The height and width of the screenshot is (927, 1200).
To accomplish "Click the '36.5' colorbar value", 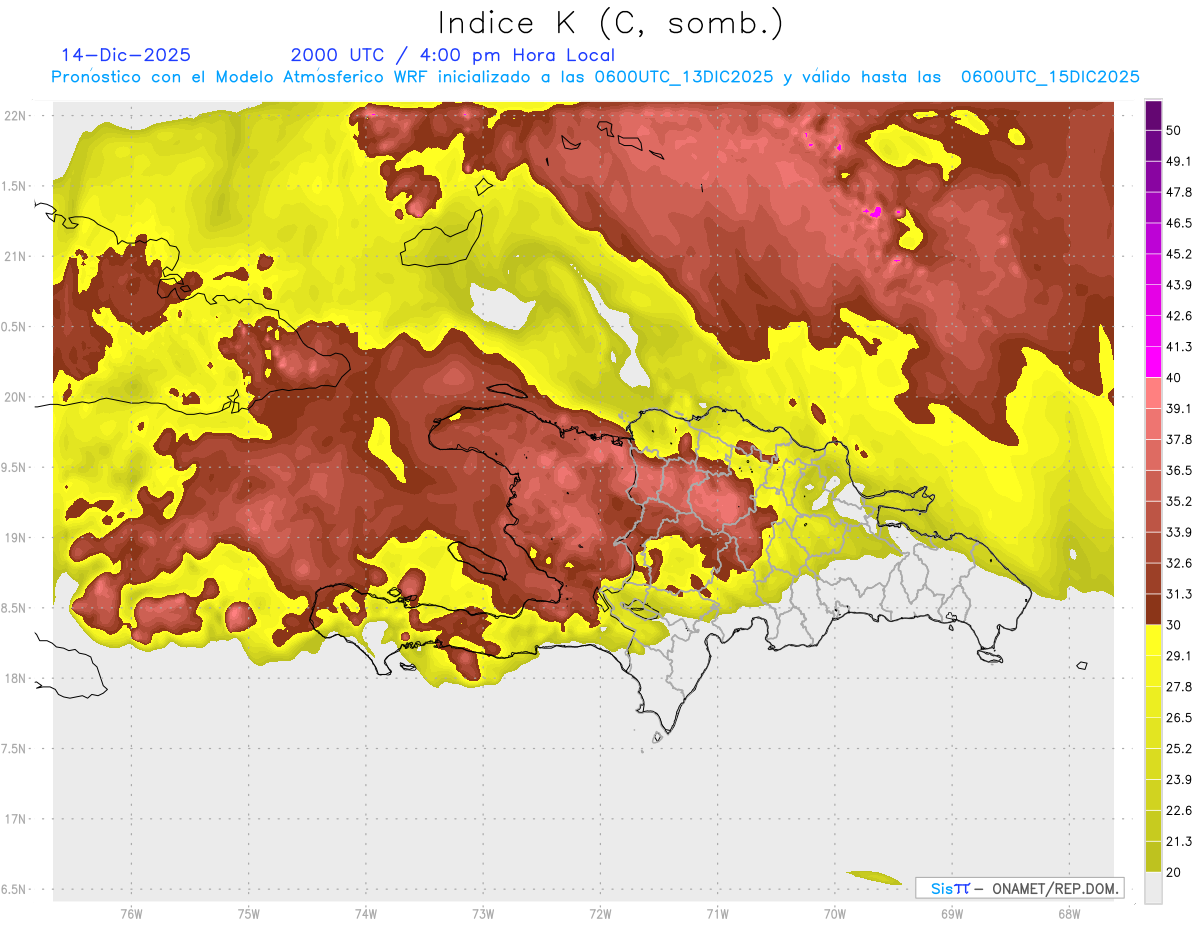I will point(1178,470).
